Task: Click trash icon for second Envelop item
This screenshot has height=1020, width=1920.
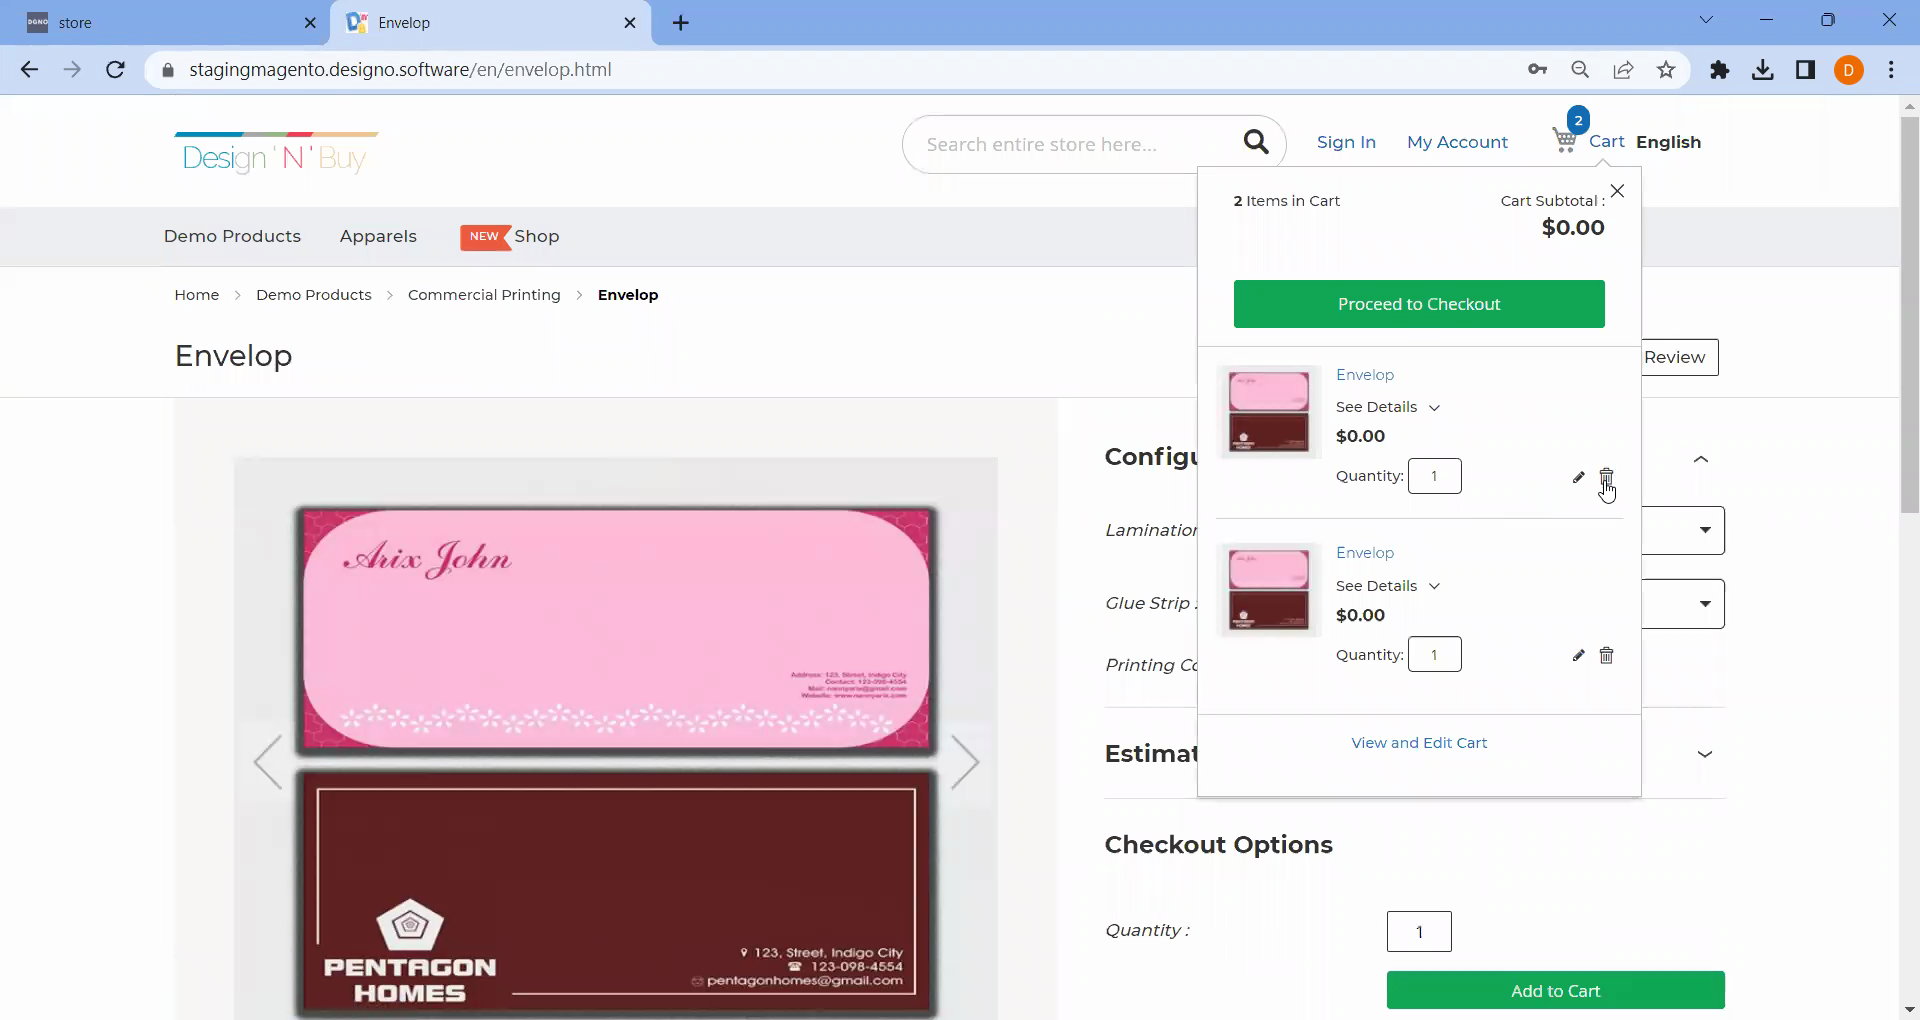Action: tap(1606, 655)
